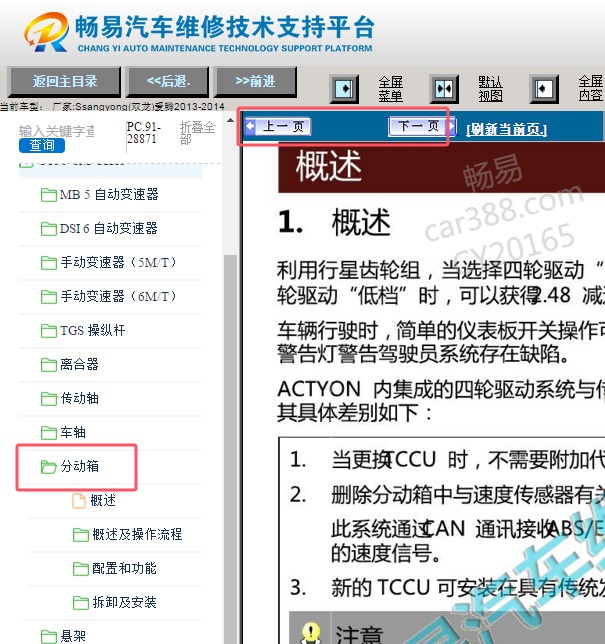Click the folder icon beside 悬架
The image size is (605, 644).
click(49, 637)
